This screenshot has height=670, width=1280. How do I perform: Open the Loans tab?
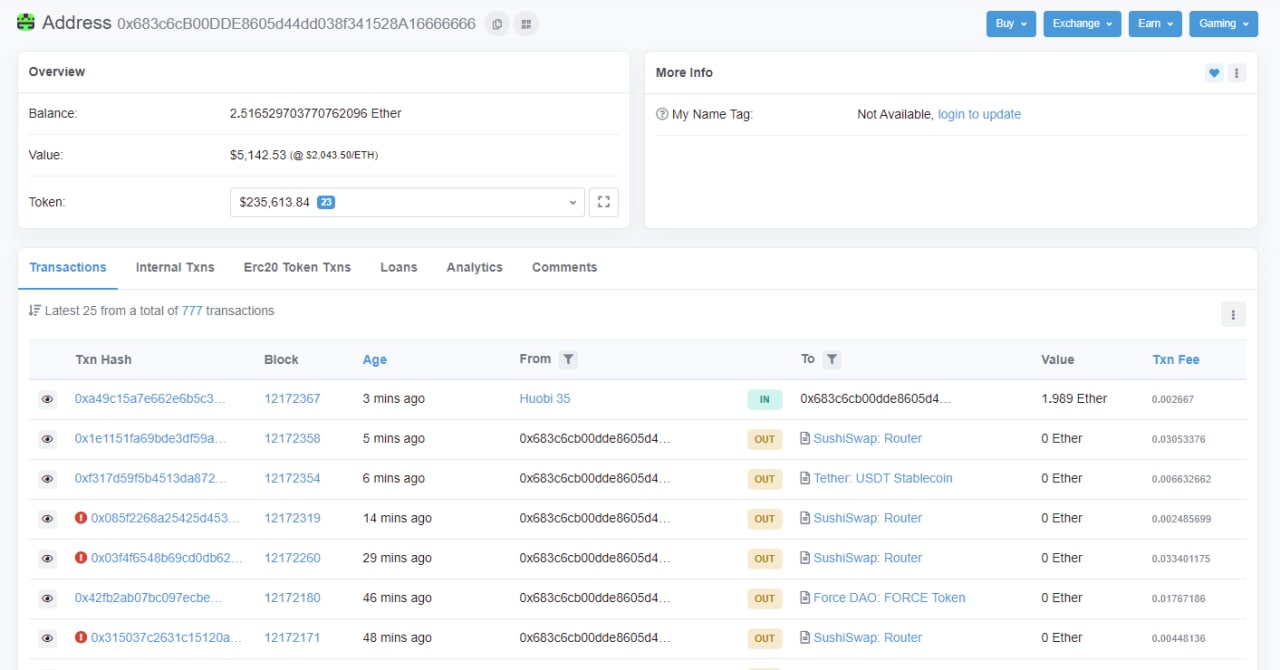coord(399,267)
